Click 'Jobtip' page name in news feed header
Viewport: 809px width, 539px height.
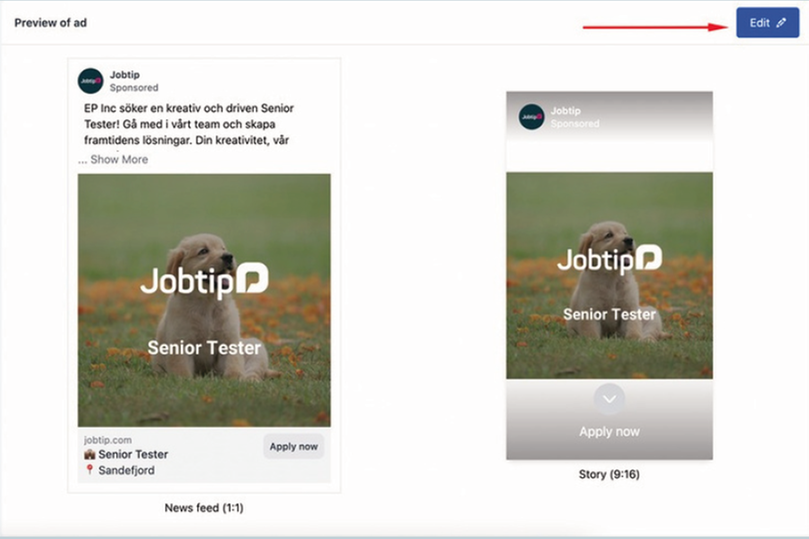[124, 75]
